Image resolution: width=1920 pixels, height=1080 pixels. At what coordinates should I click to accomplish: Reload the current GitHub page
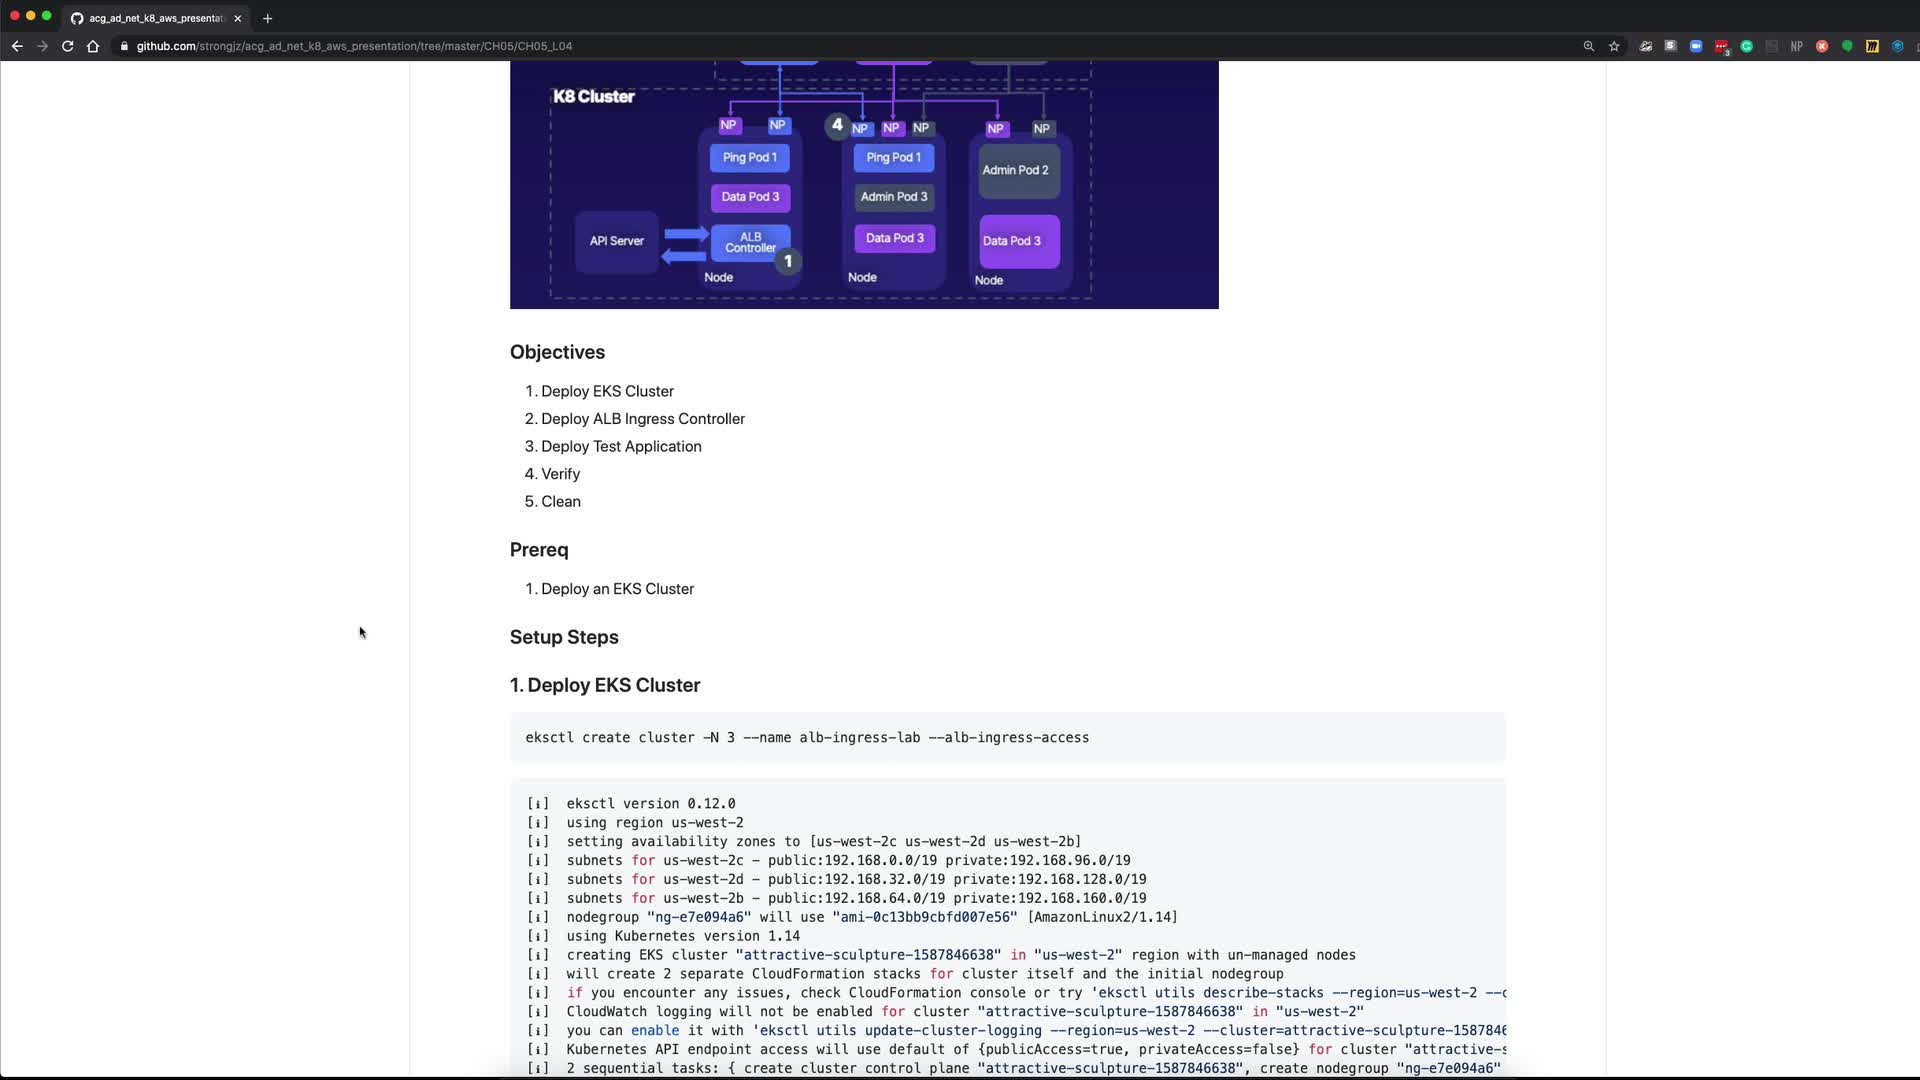[68, 46]
